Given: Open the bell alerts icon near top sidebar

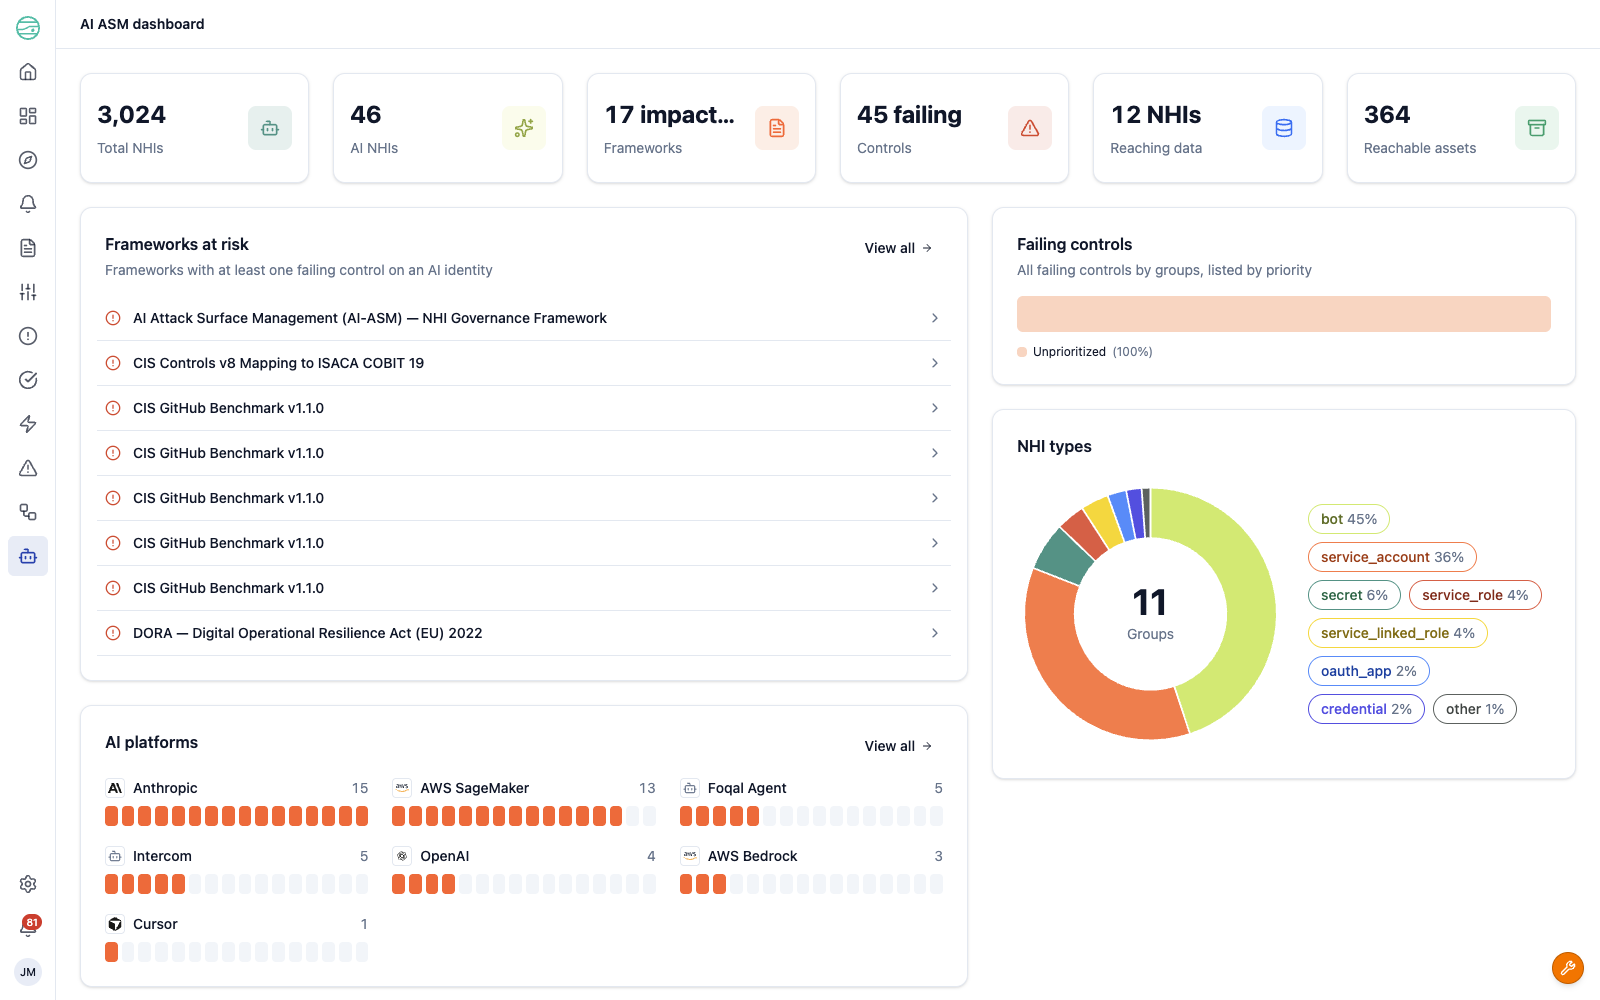Looking at the screenshot, I should (28, 204).
